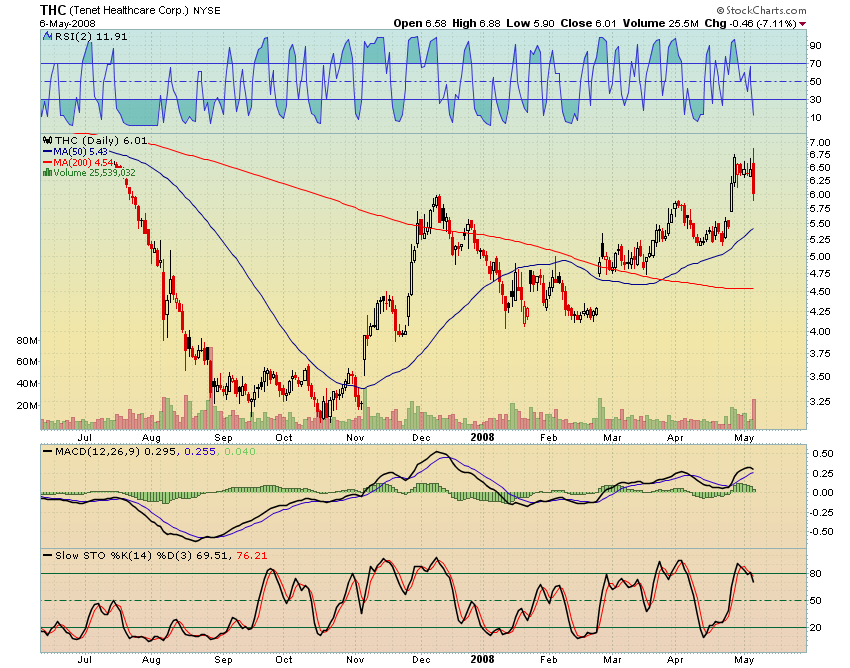Click the Low 5.90 value
The height and width of the screenshot is (668, 850).
pos(530,23)
